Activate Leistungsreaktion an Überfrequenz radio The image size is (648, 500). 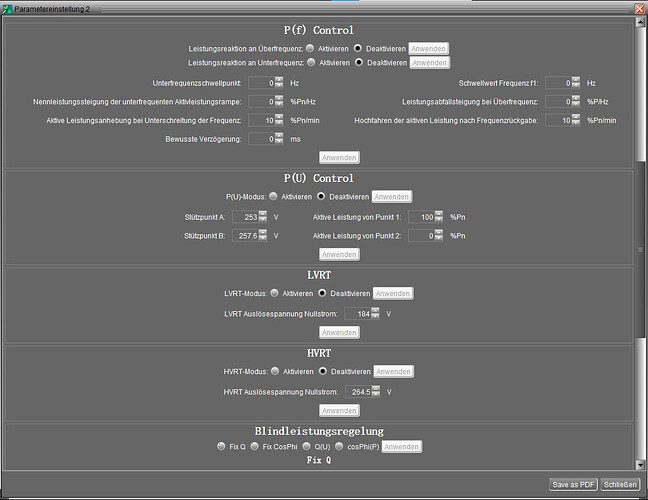(x=310, y=48)
